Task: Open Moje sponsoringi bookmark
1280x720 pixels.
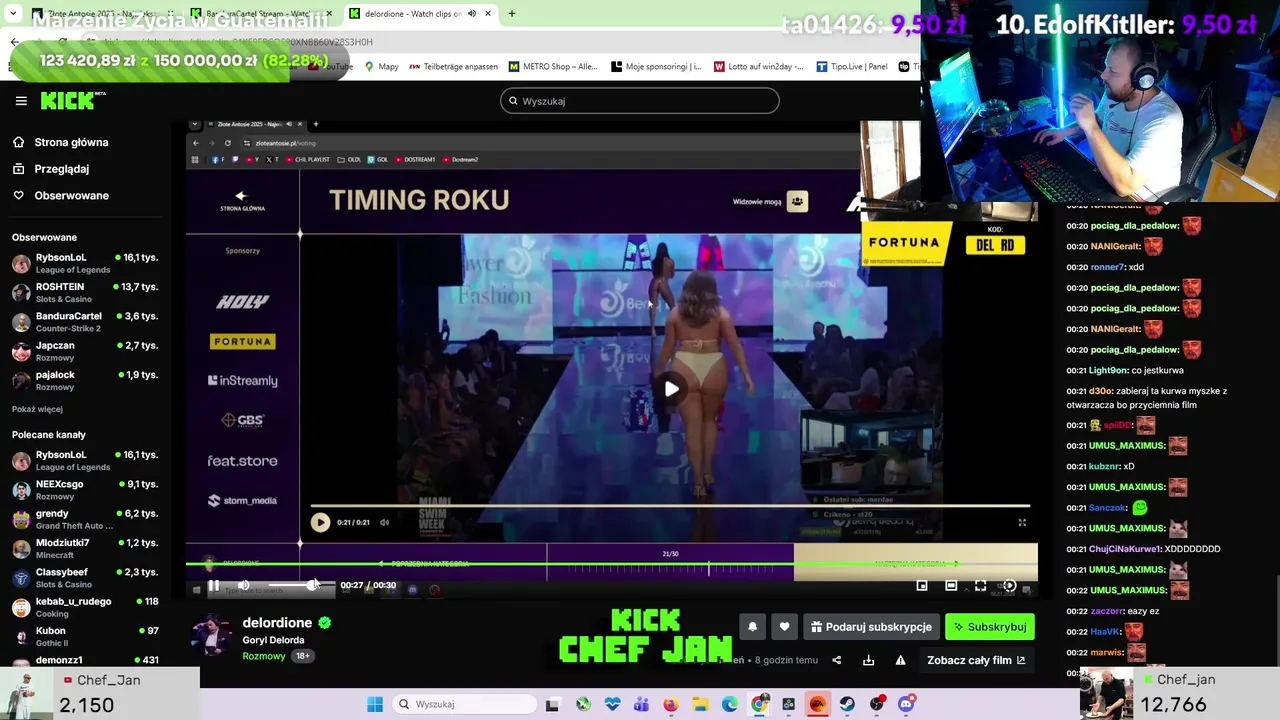Action: point(655,67)
